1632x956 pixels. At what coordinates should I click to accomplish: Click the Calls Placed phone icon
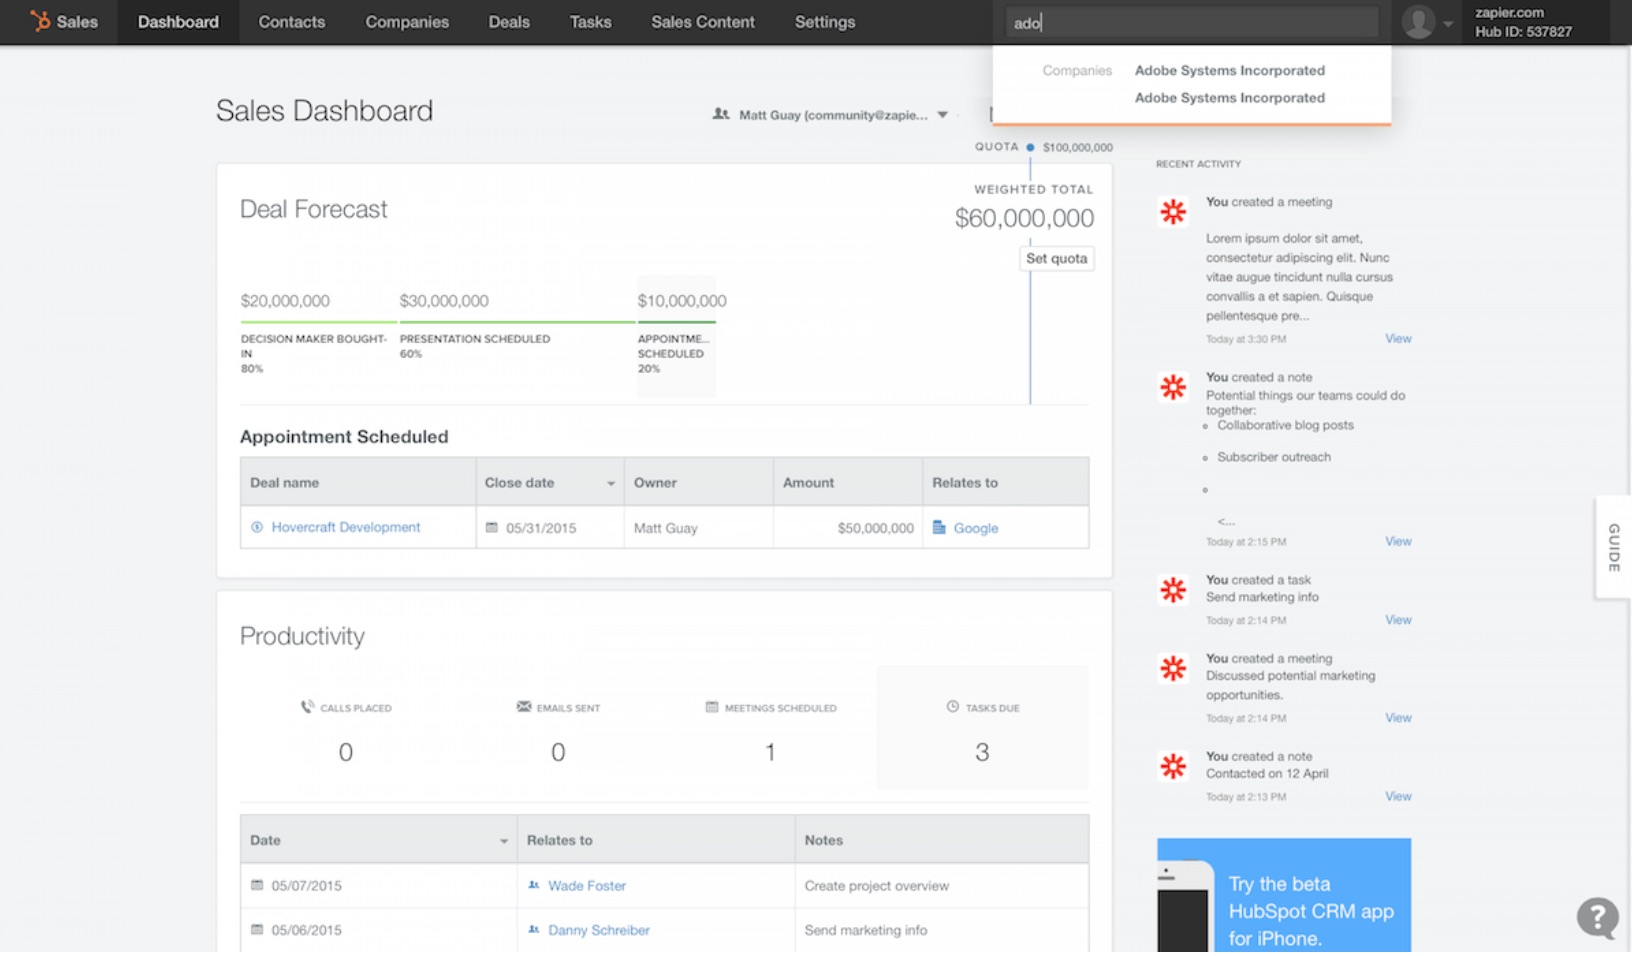307,707
